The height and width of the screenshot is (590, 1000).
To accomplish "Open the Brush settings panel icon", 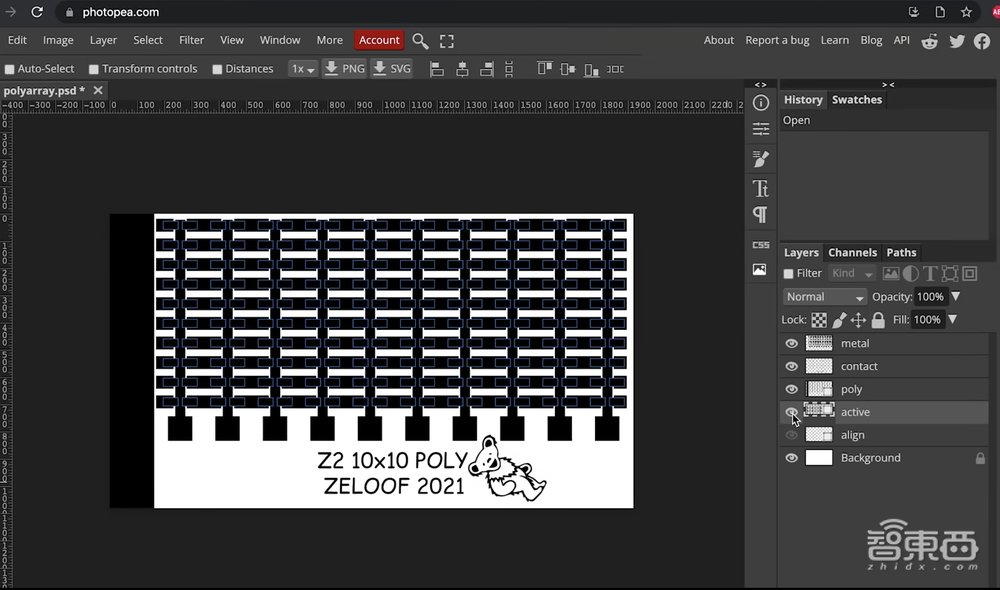I will 760,159.
